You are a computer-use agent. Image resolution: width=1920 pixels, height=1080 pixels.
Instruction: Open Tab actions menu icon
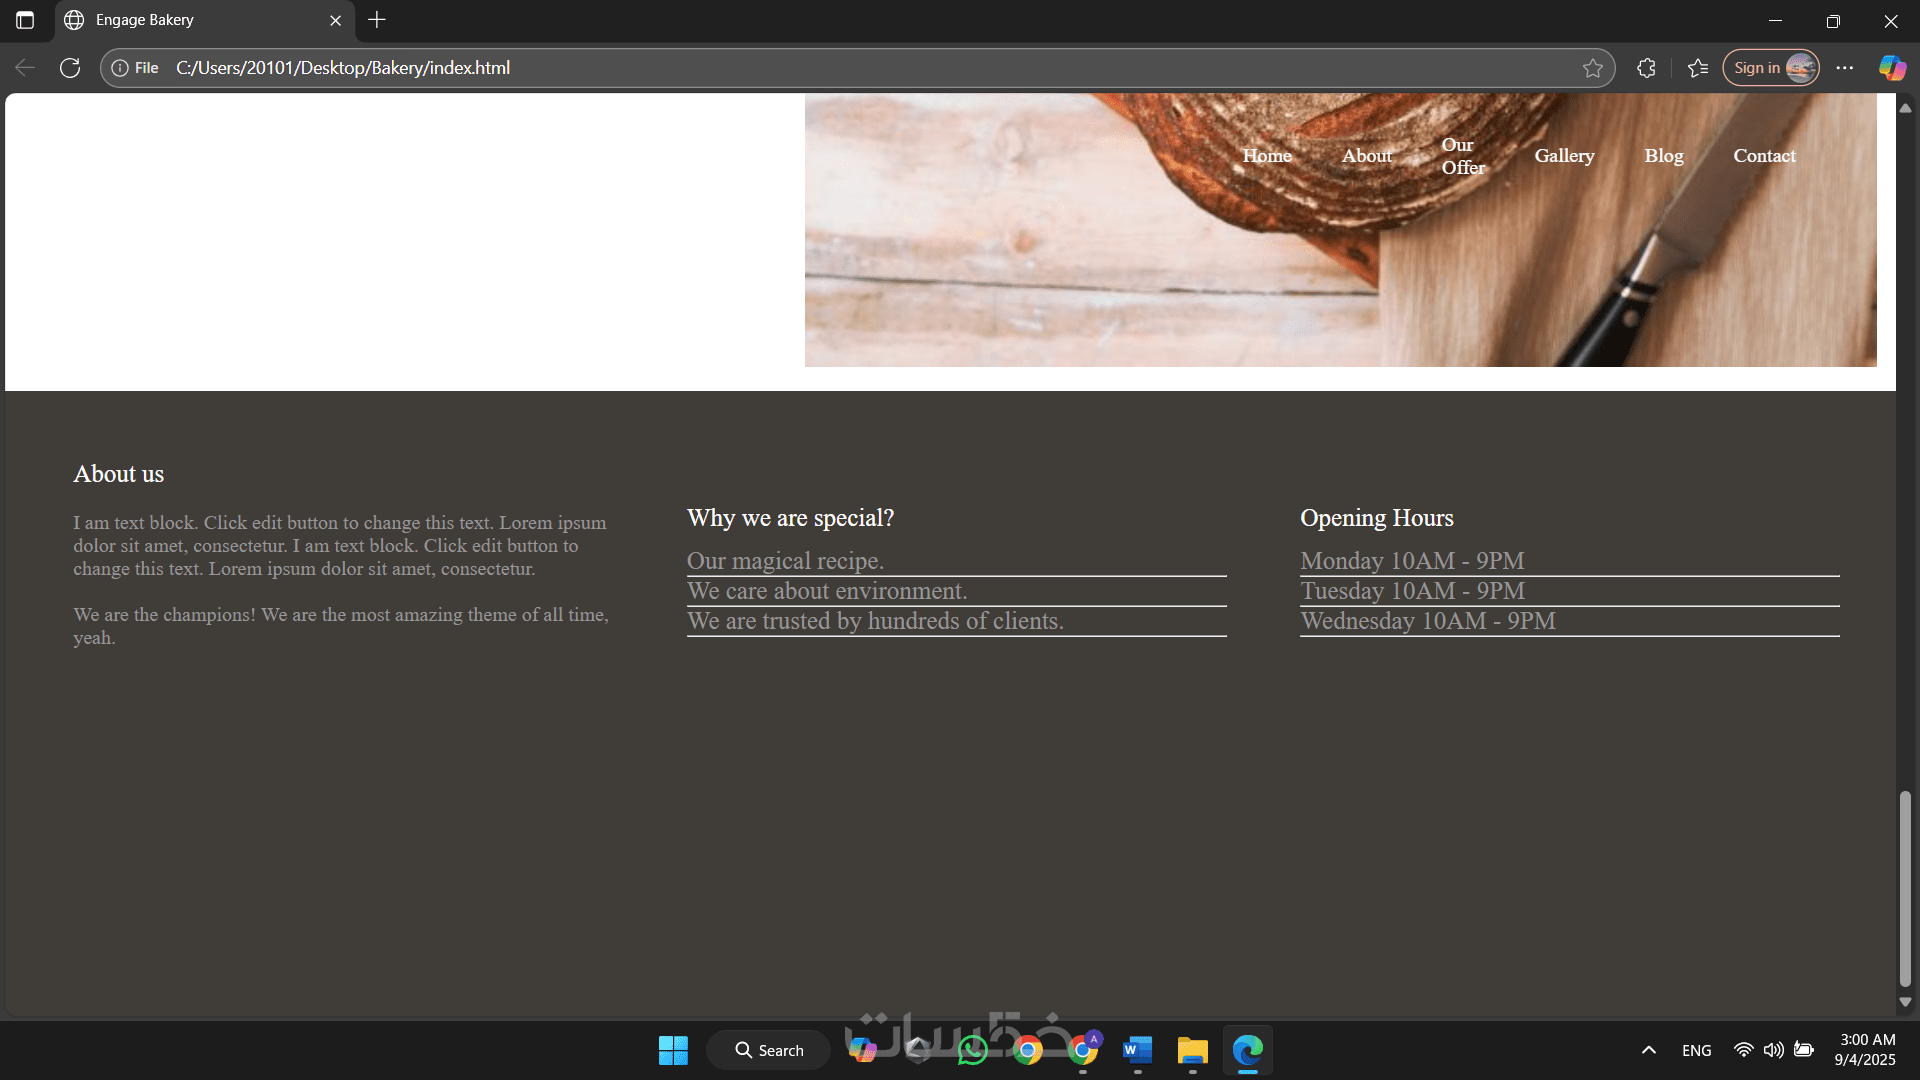pyautogui.click(x=25, y=20)
